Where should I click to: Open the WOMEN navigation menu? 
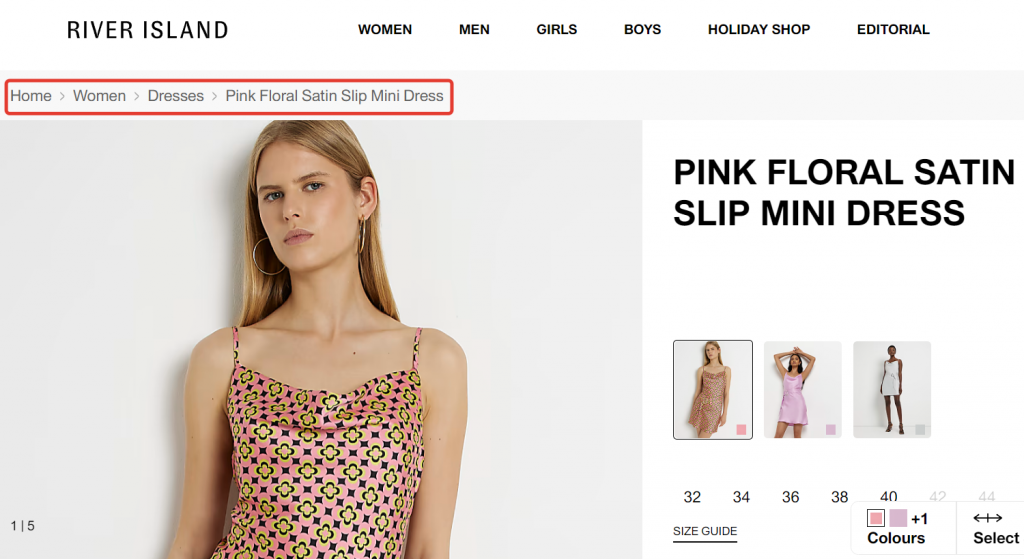(385, 30)
